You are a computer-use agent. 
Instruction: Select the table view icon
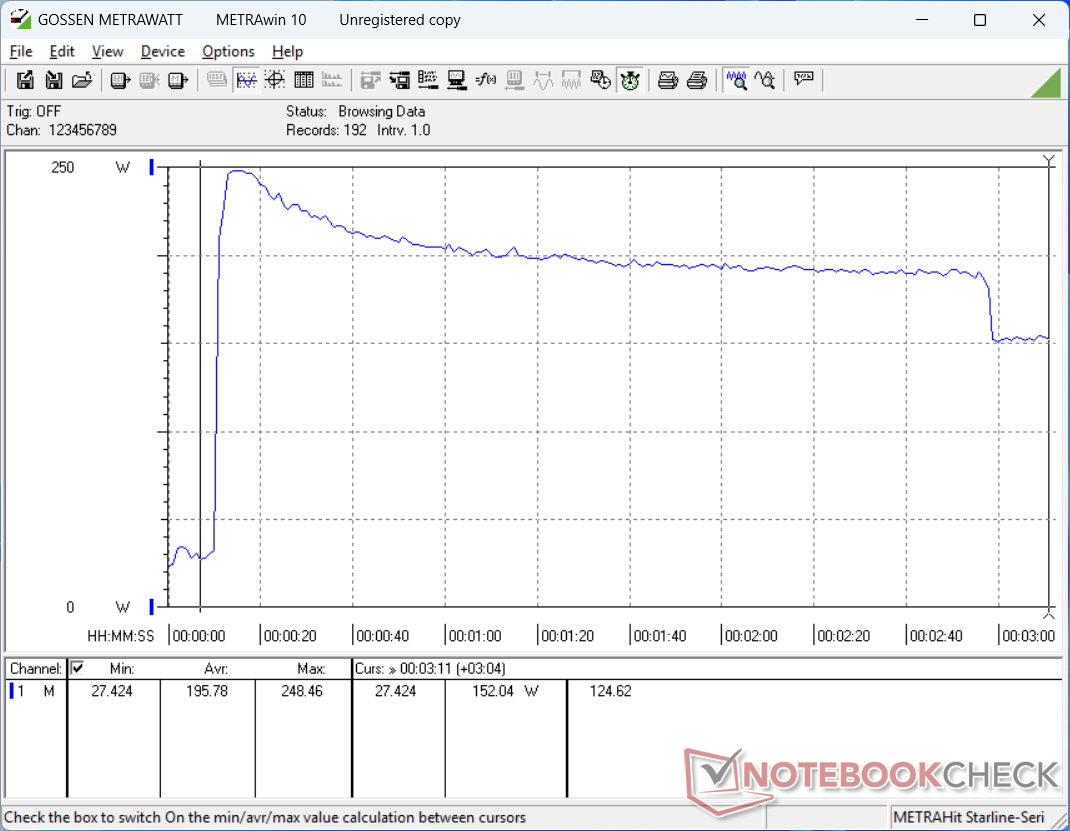point(303,81)
